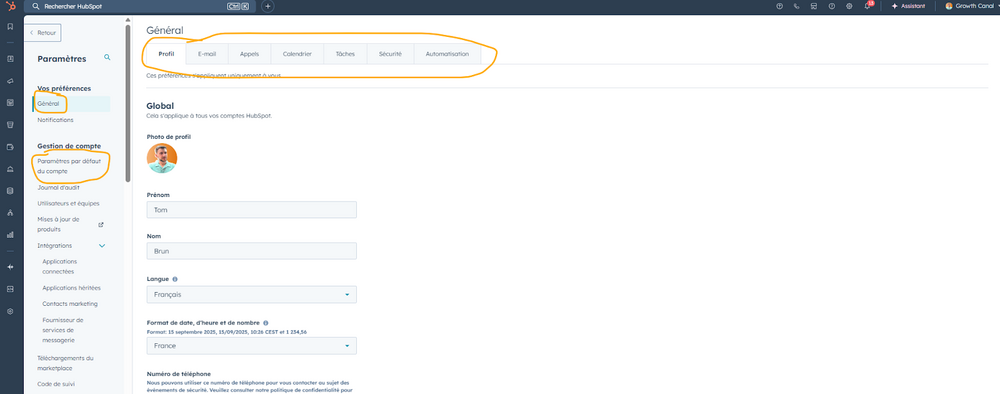Open Contacts marketing

tap(70, 304)
